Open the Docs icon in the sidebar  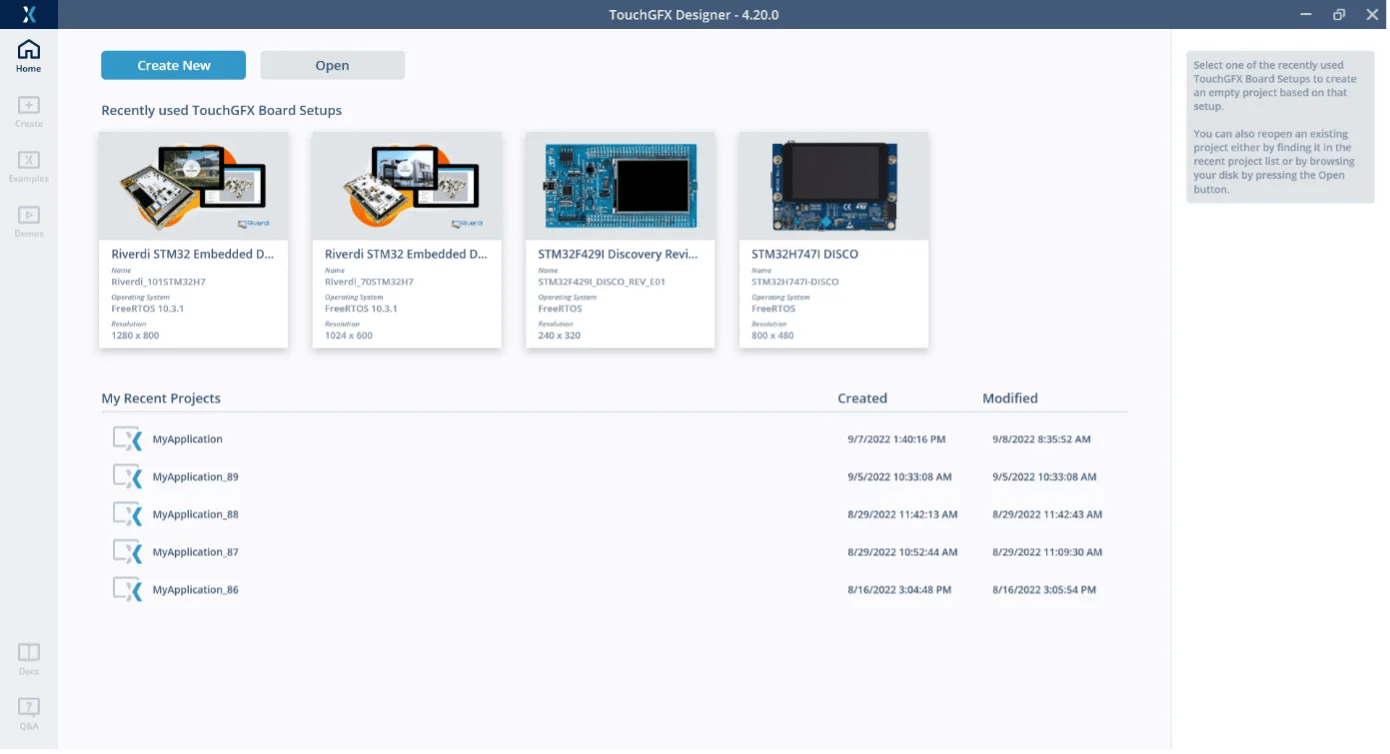pyautogui.click(x=29, y=658)
